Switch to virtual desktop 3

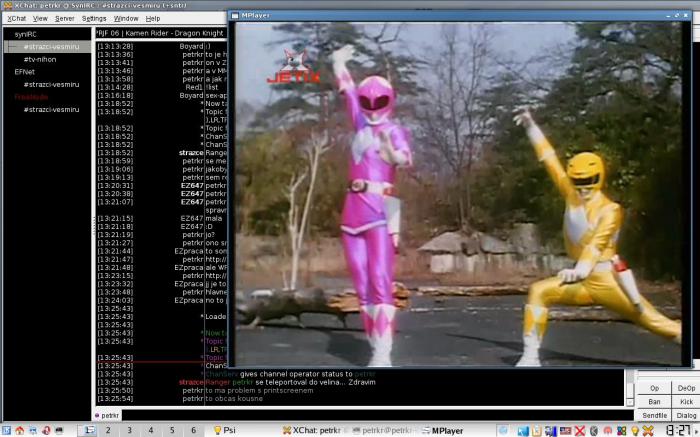129,430
